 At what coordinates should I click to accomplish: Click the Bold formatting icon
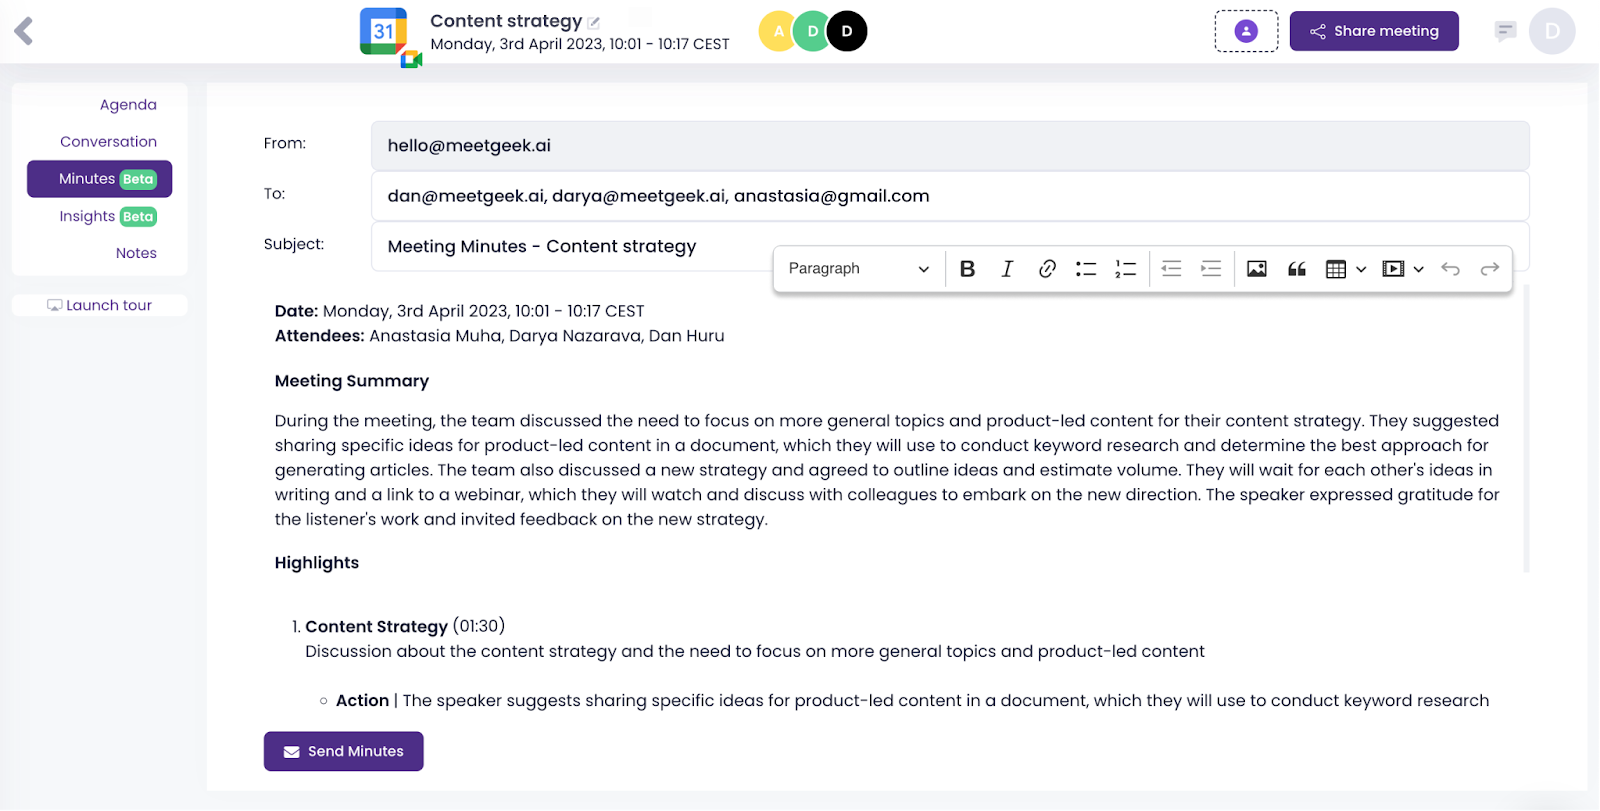[967, 269]
